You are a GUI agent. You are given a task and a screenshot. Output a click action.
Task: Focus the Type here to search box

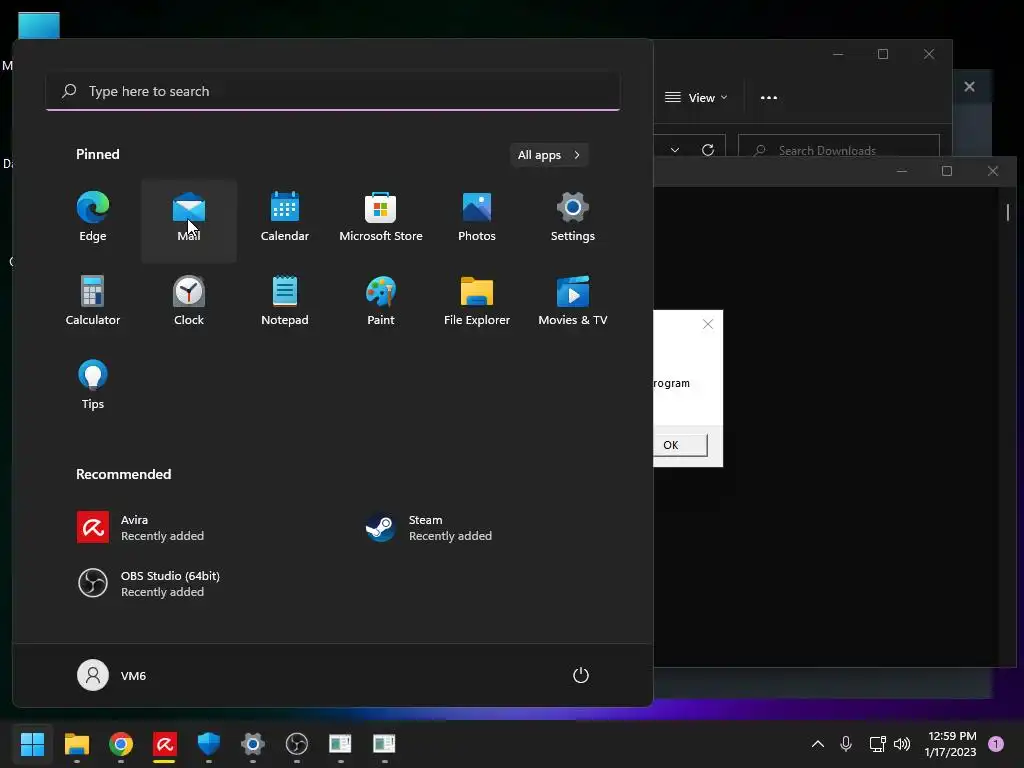[x=333, y=91]
